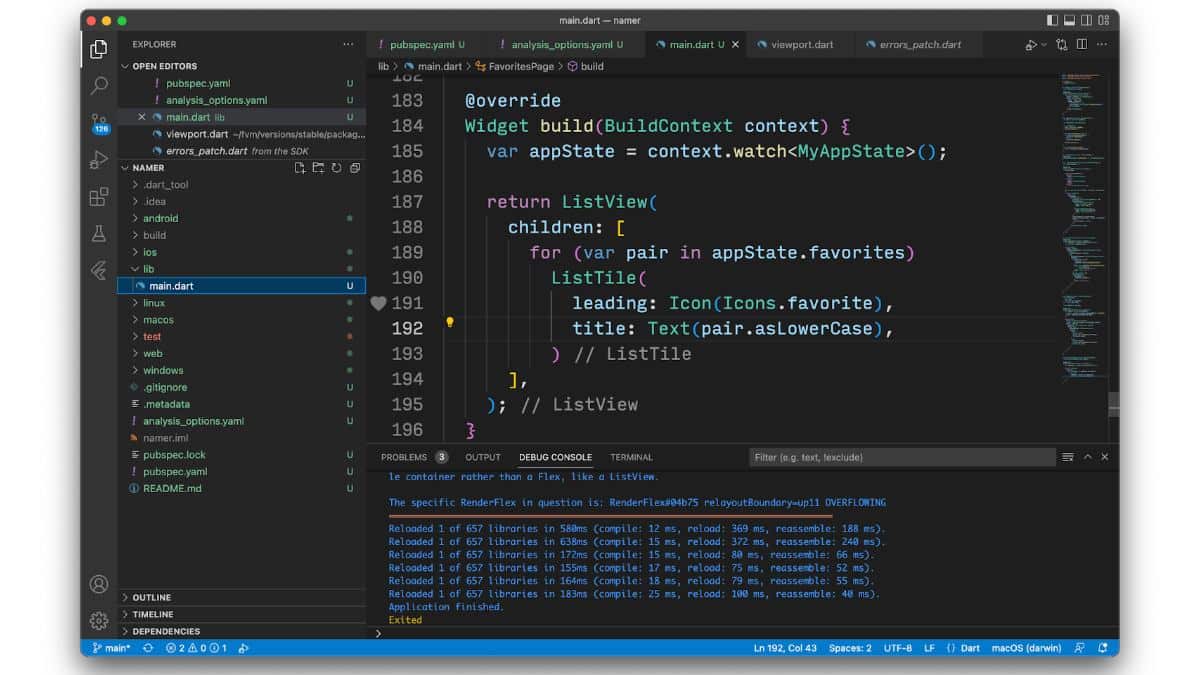Expand the TIMELINE section

[x=153, y=615]
